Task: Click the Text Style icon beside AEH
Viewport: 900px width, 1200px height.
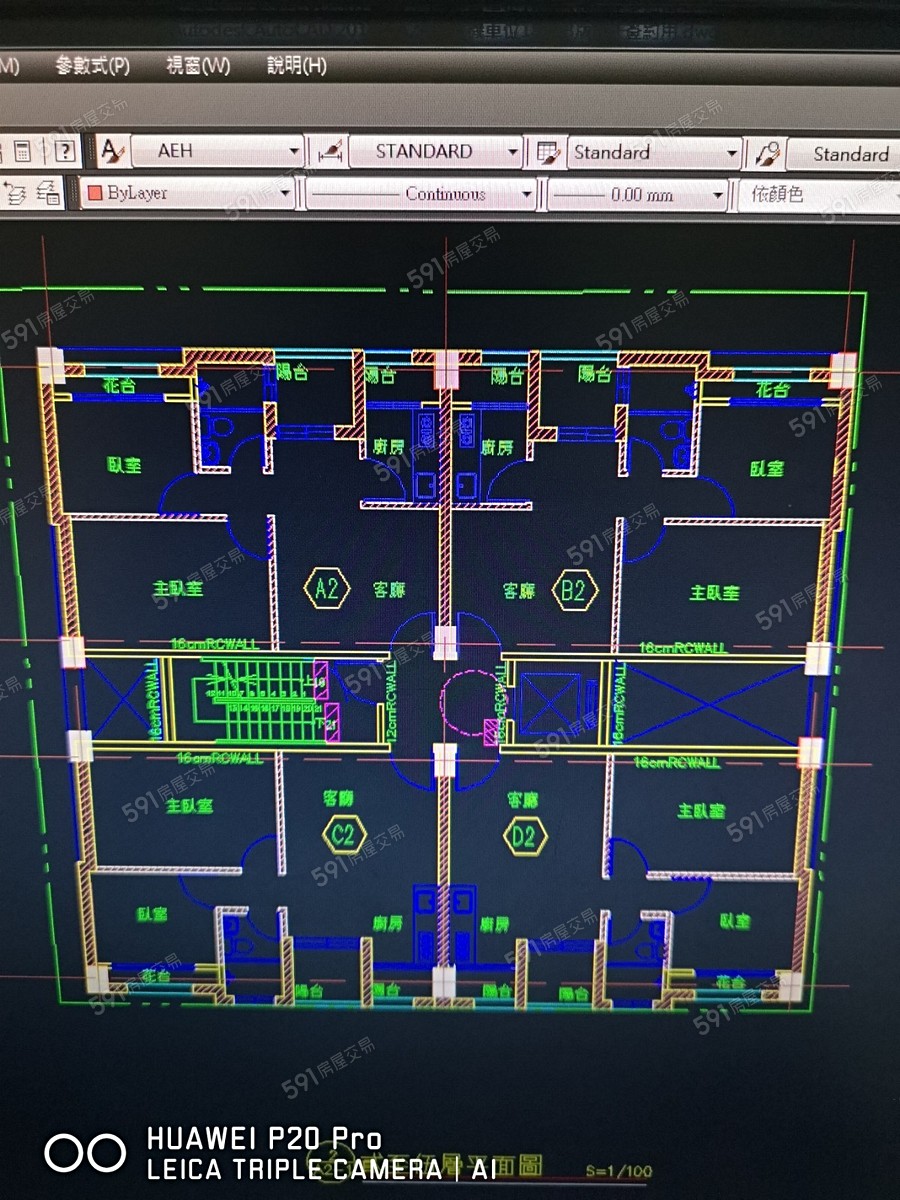Action: pos(113,152)
